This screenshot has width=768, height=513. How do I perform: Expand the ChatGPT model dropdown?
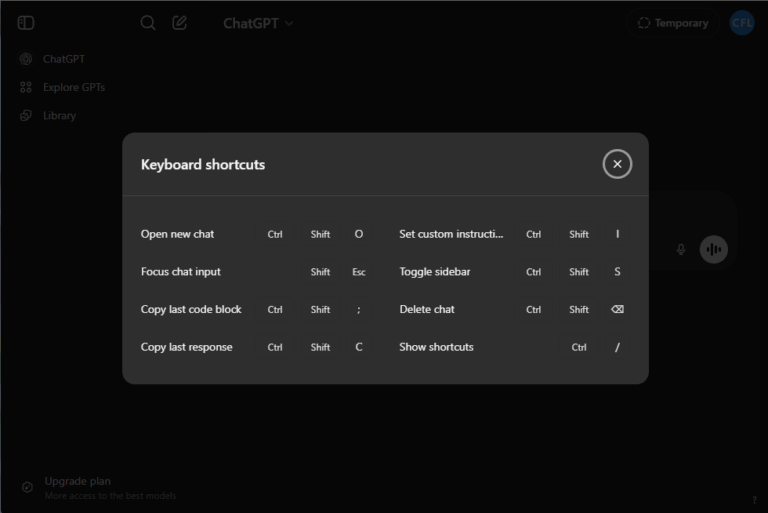[258, 23]
